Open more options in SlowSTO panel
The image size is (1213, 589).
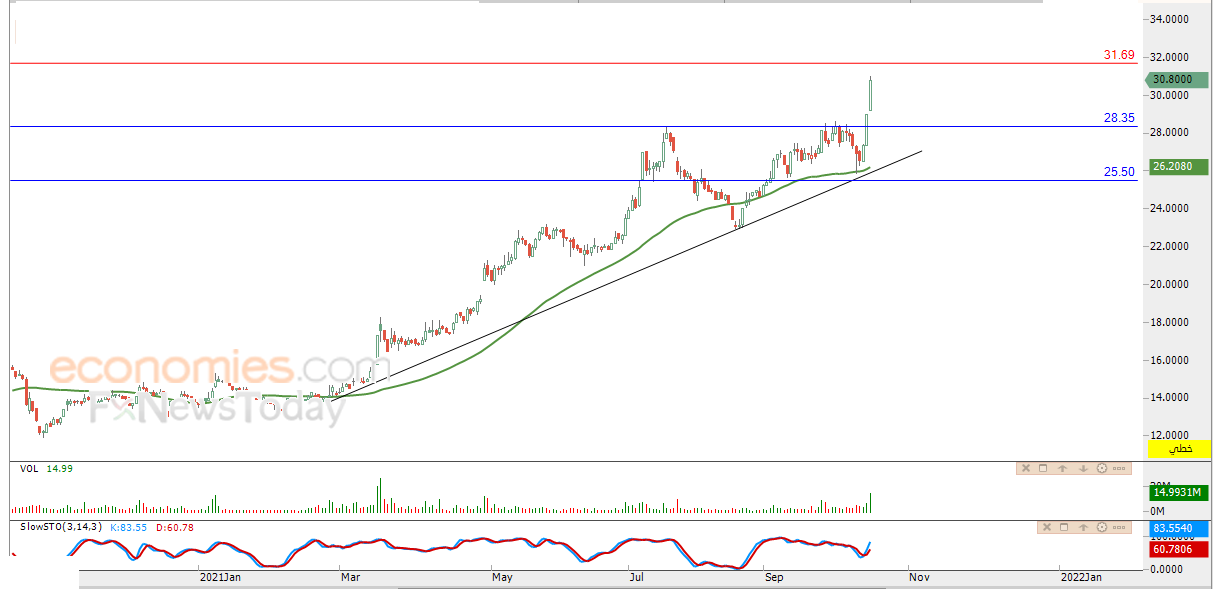pyautogui.click(x=1119, y=527)
